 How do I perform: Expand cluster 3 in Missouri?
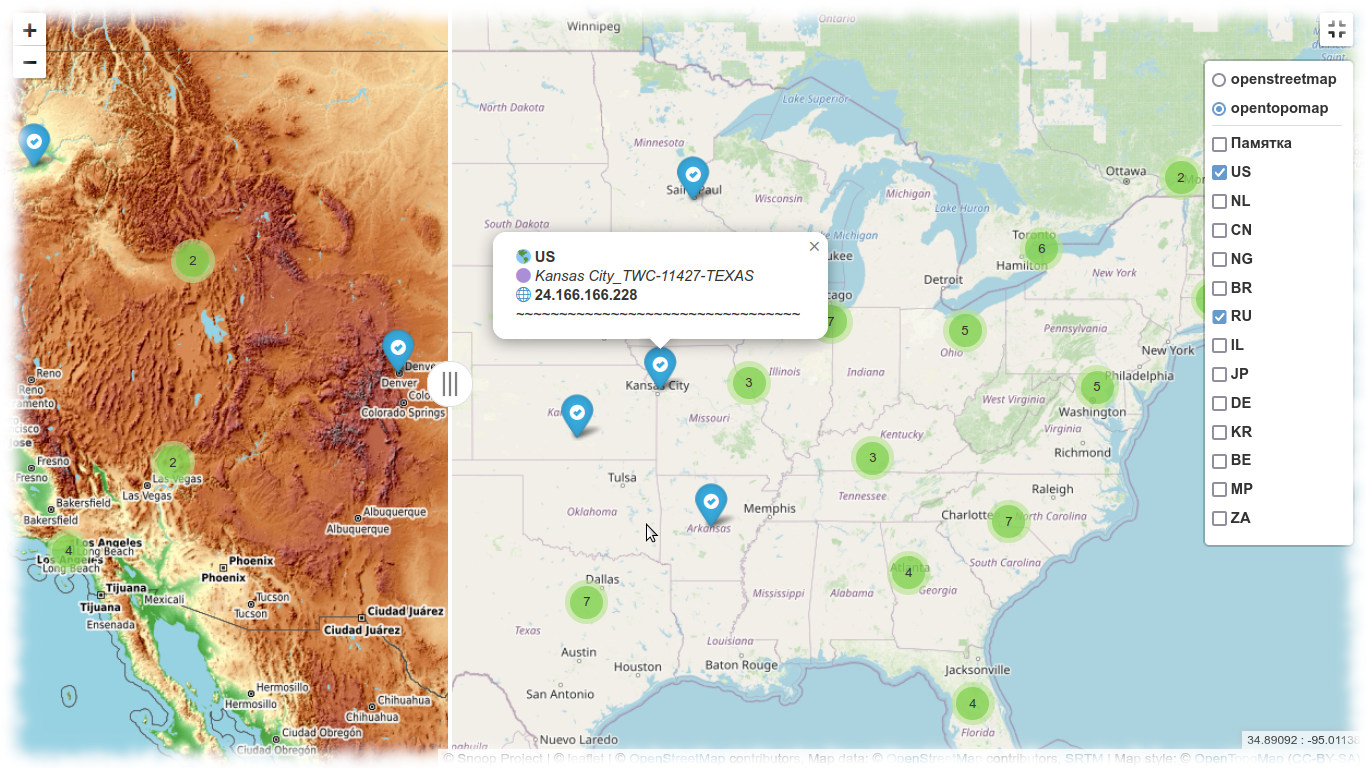[748, 383]
